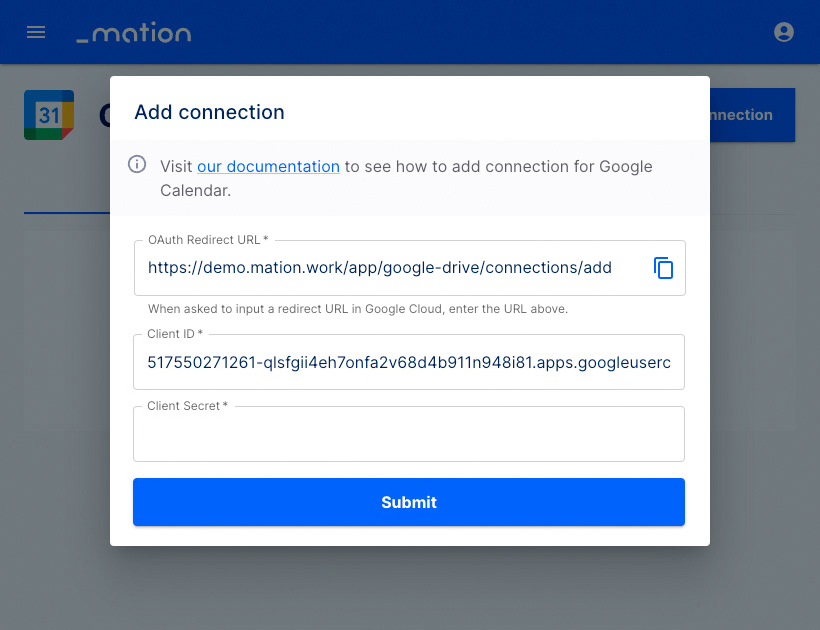Image resolution: width=820 pixels, height=630 pixels.
Task: Open the hamburger navigation menu
Action: coord(36,32)
